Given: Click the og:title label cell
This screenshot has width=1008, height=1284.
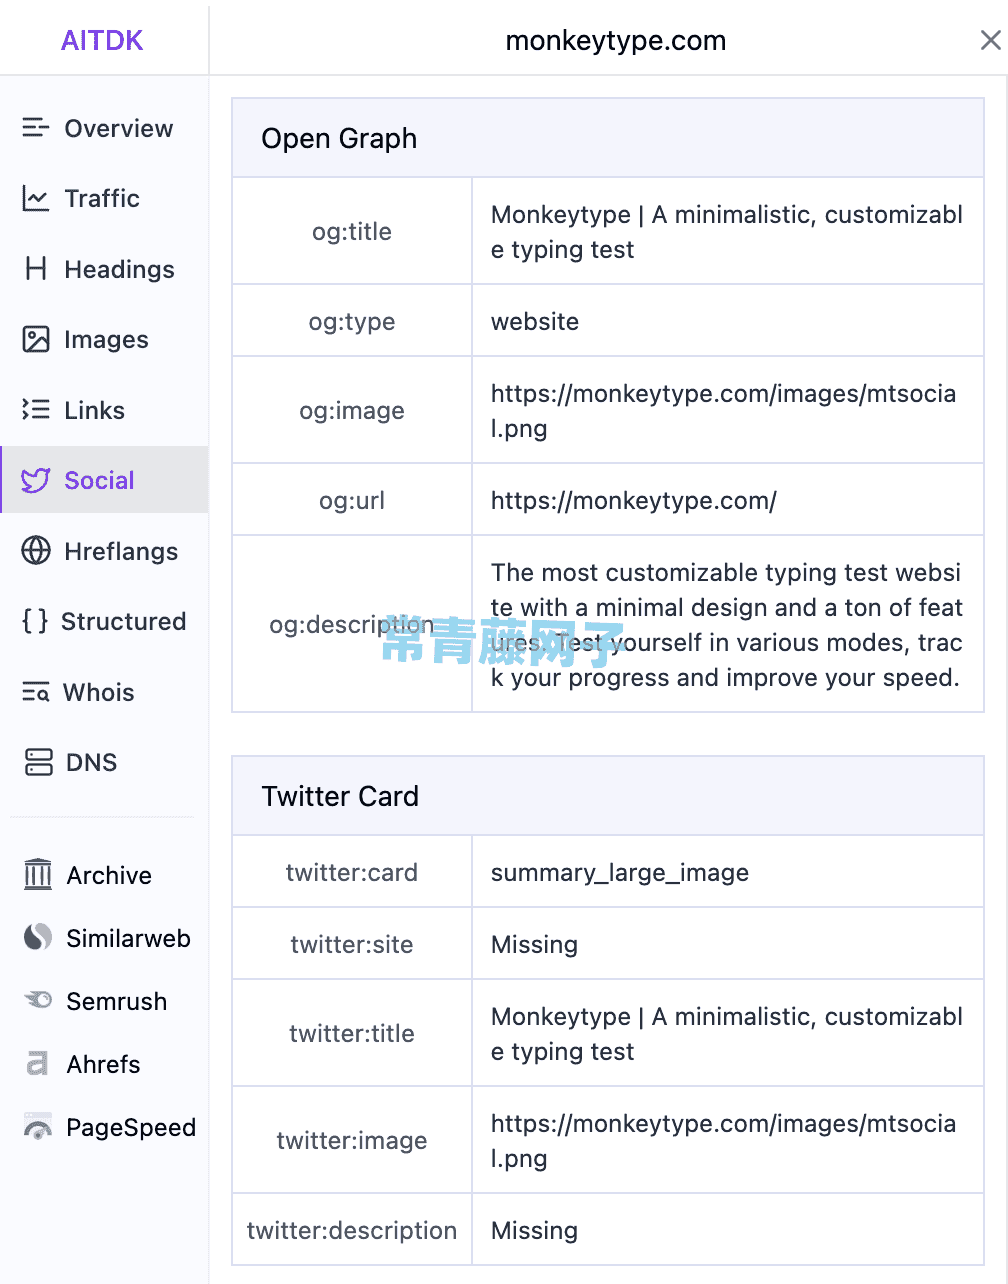Looking at the screenshot, I should pyautogui.click(x=352, y=231).
